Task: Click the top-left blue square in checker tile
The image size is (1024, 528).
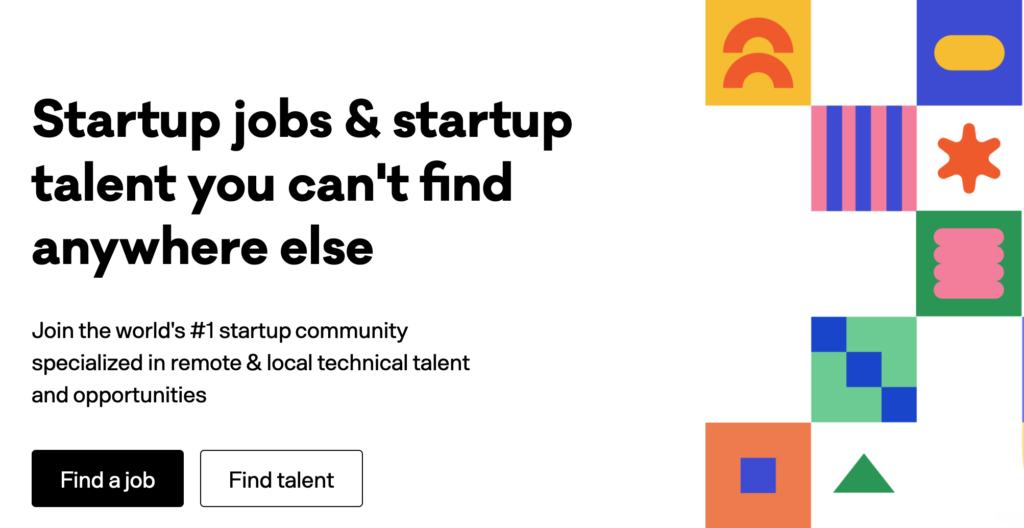Action: [829, 334]
